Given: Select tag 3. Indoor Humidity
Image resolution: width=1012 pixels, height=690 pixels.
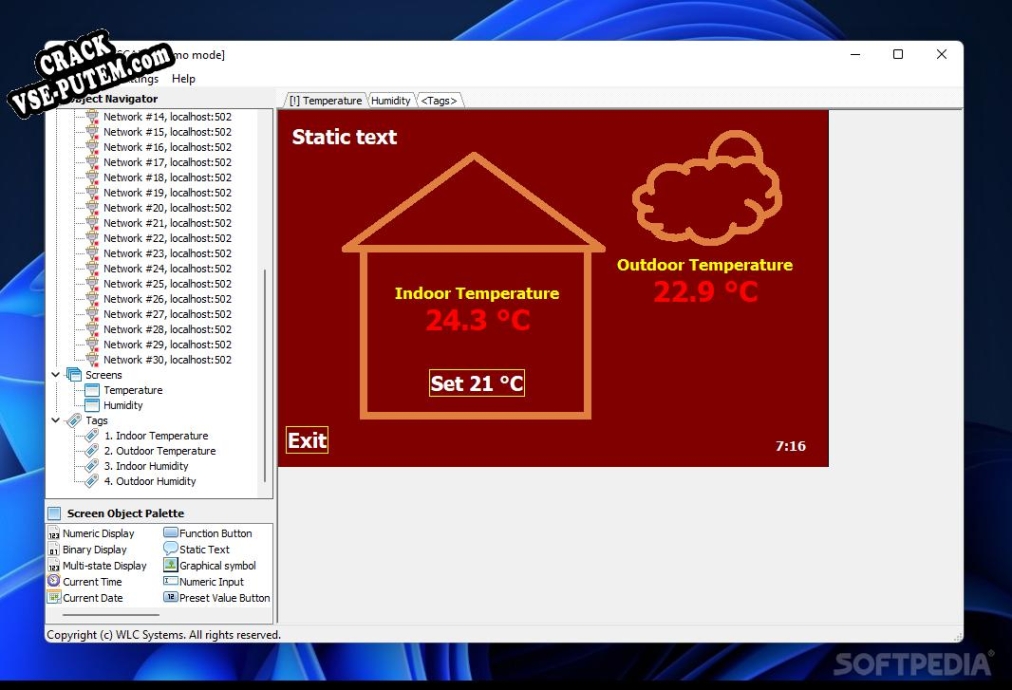Looking at the screenshot, I should point(146,466).
